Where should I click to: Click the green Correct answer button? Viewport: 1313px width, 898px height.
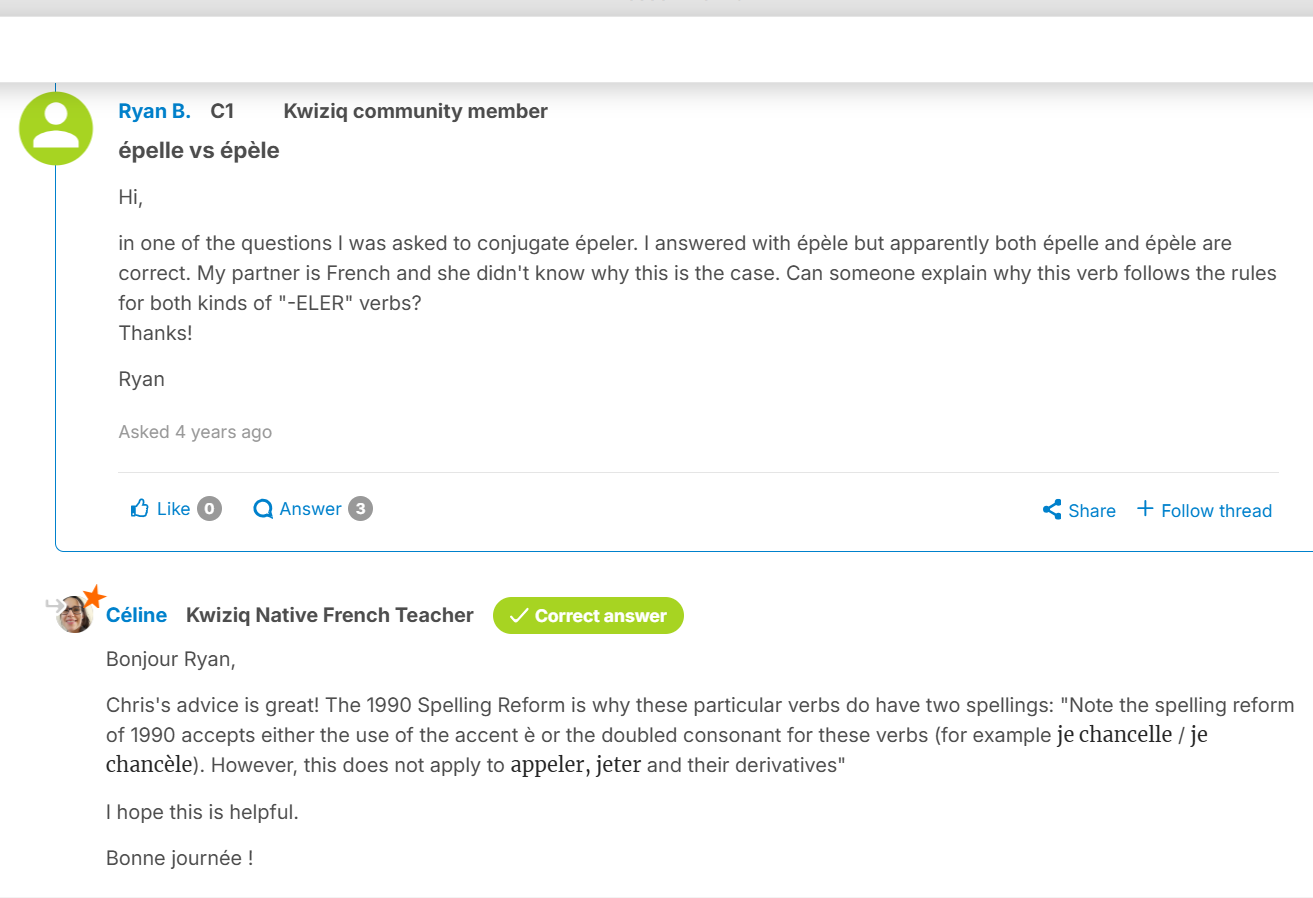(x=588, y=615)
